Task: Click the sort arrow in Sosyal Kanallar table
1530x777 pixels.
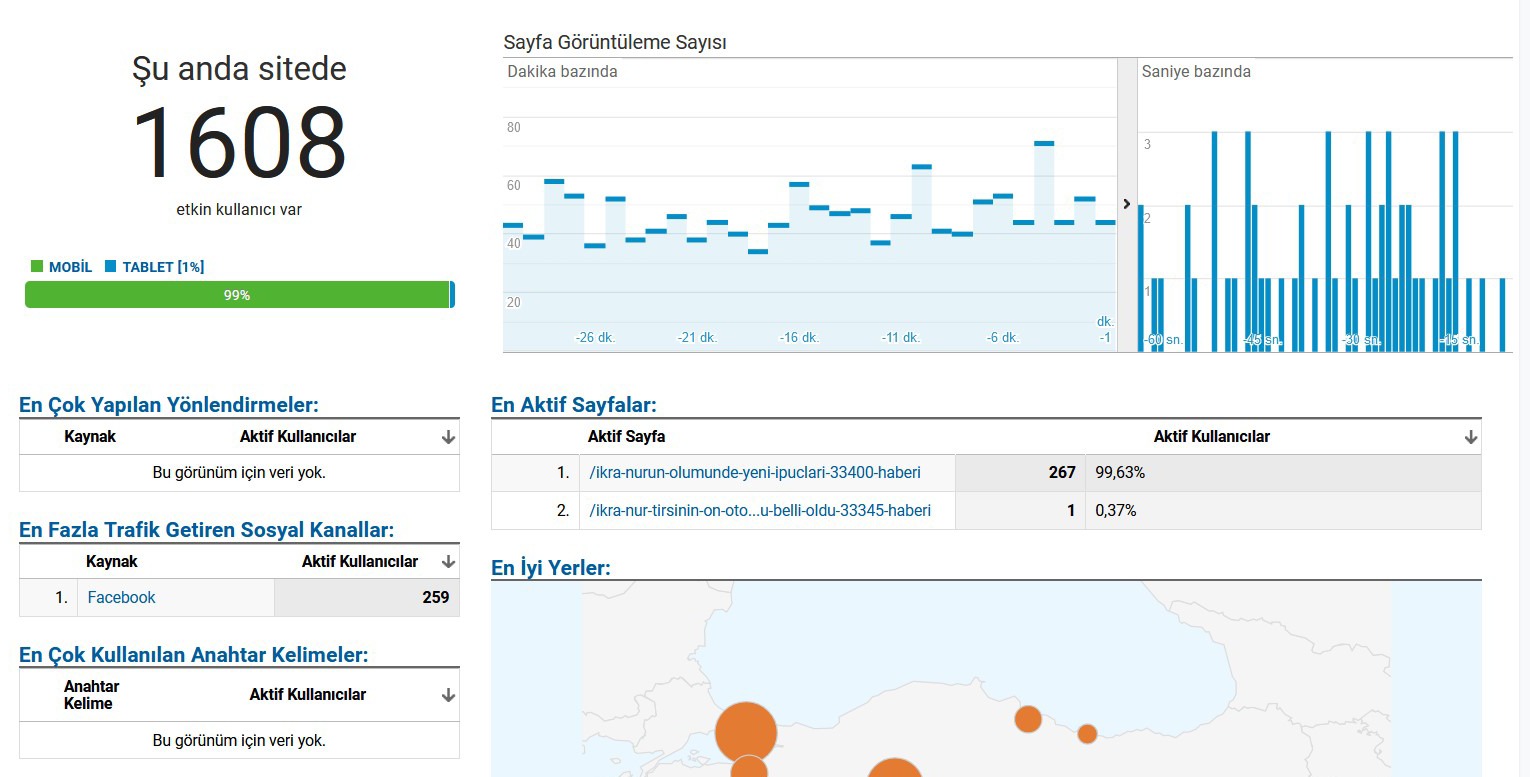Action: (448, 562)
